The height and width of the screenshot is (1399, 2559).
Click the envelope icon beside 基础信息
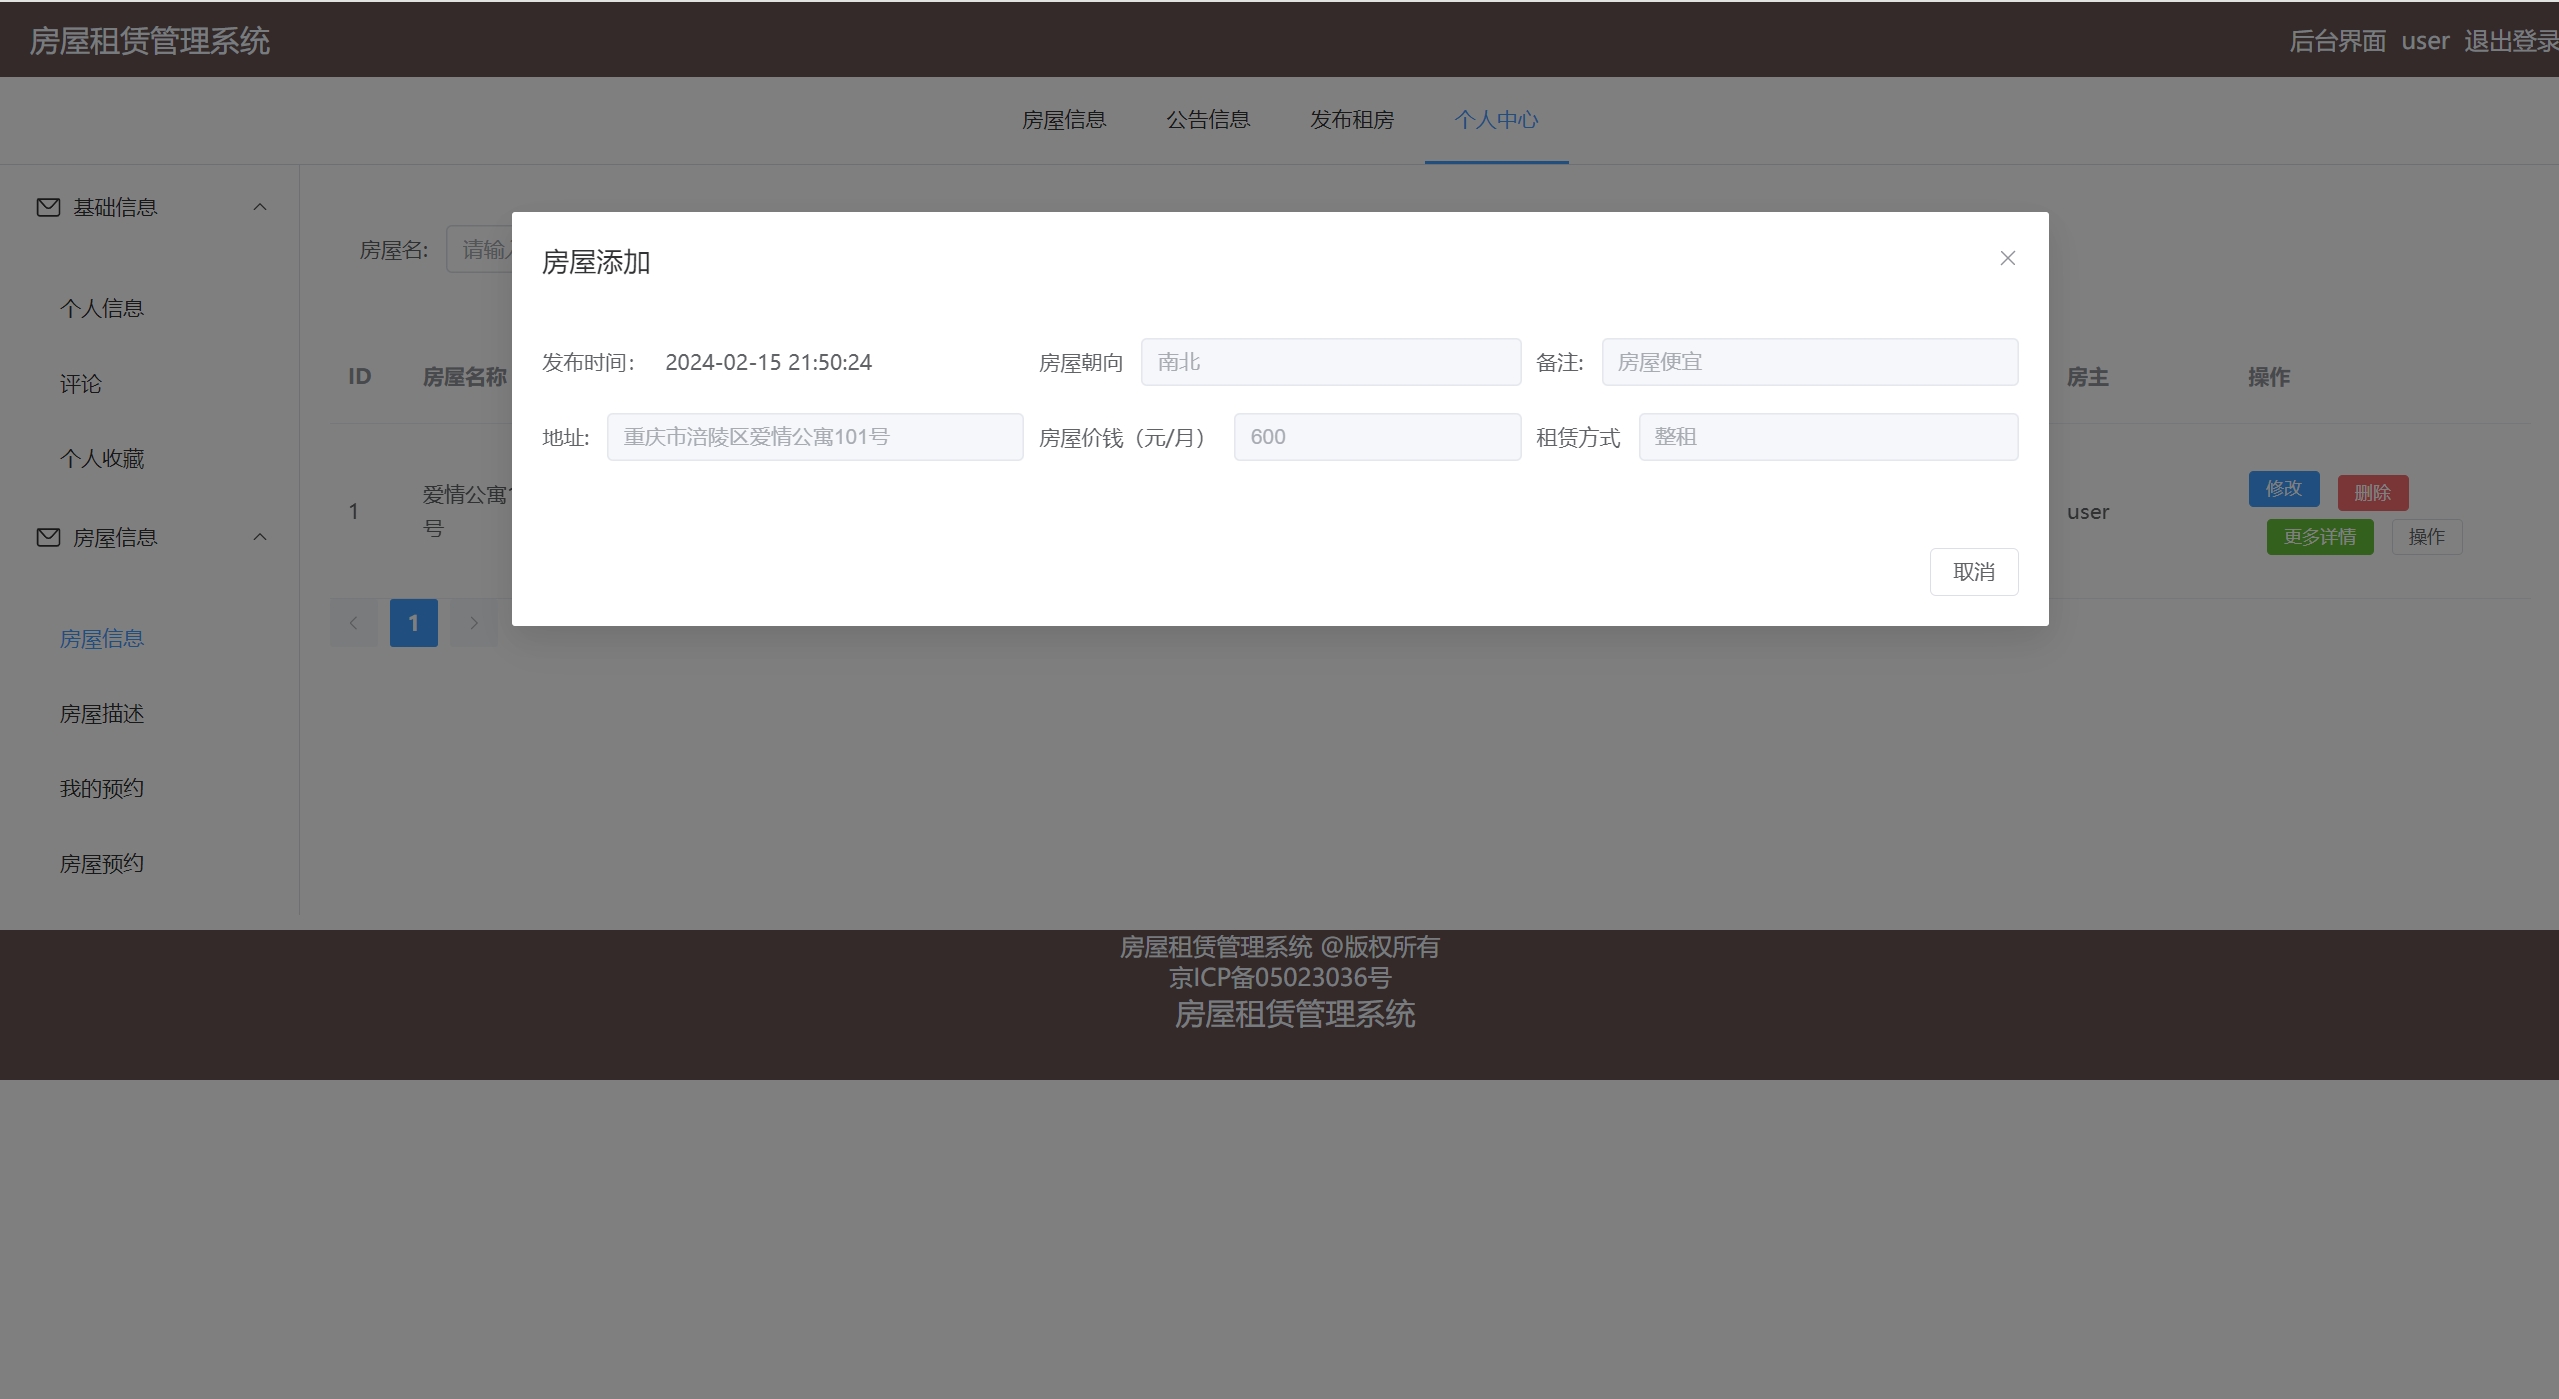pyautogui.click(x=48, y=207)
